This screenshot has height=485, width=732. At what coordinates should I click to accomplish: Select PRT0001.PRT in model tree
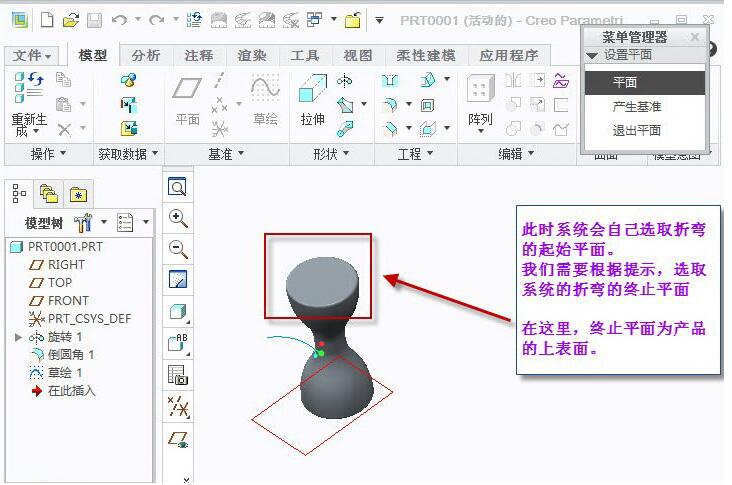(x=56, y=246)
